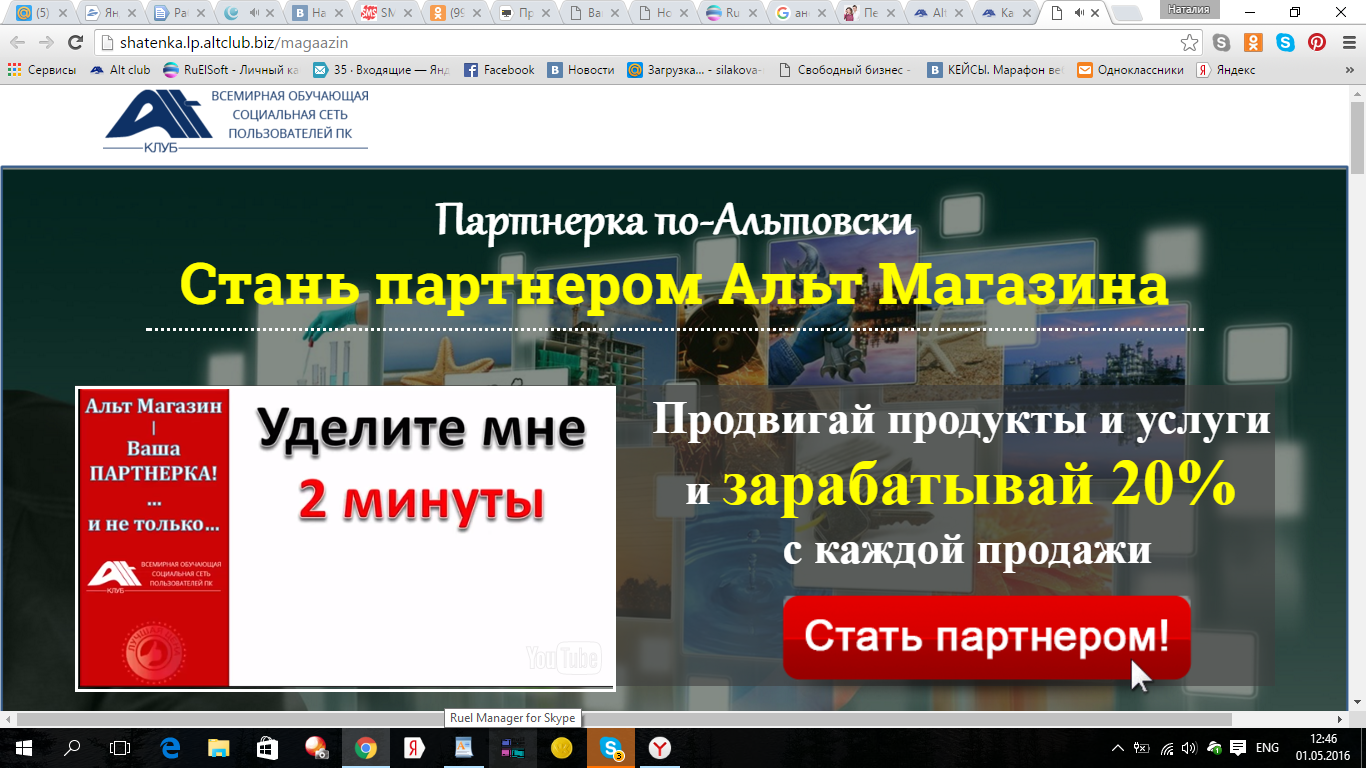Open the Pinterest extension icon
Screen dimensions: 1366x768
1317,43
